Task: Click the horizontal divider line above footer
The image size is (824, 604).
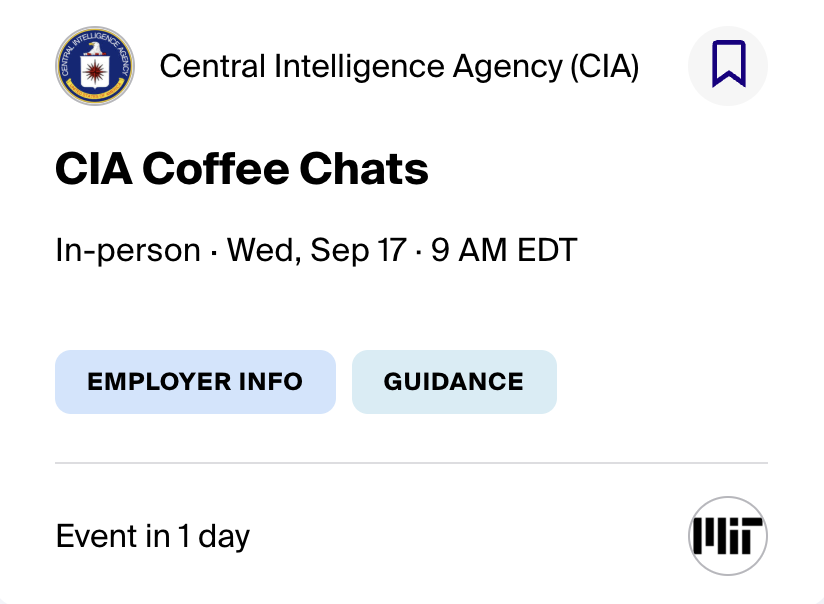Action: pyautogui.click(x=411, y=463)
